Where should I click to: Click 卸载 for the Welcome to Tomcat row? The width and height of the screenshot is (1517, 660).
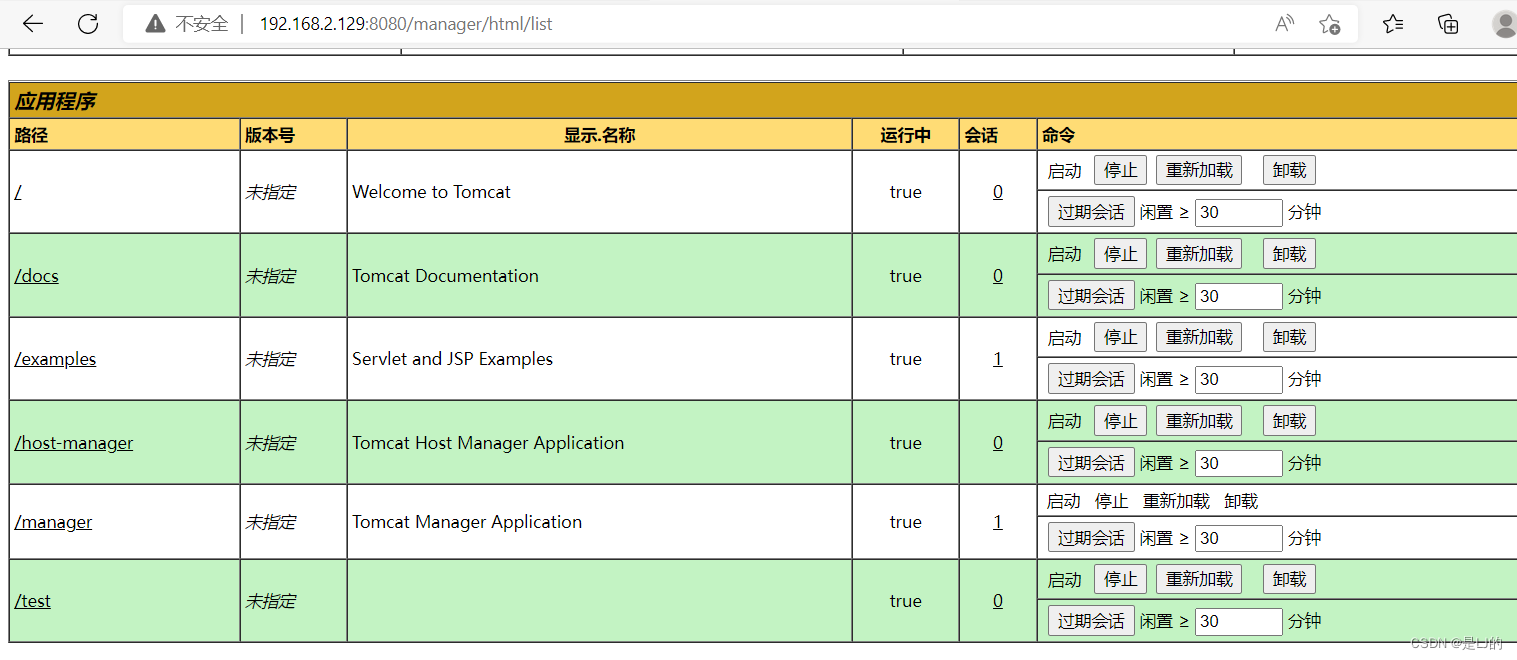tap(1289, 170)
